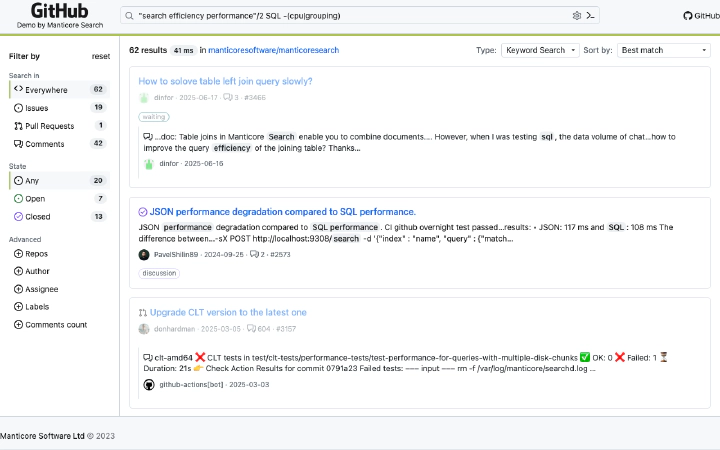Click the GitHub octocat icon top right
720x450 pixels.
687,16
